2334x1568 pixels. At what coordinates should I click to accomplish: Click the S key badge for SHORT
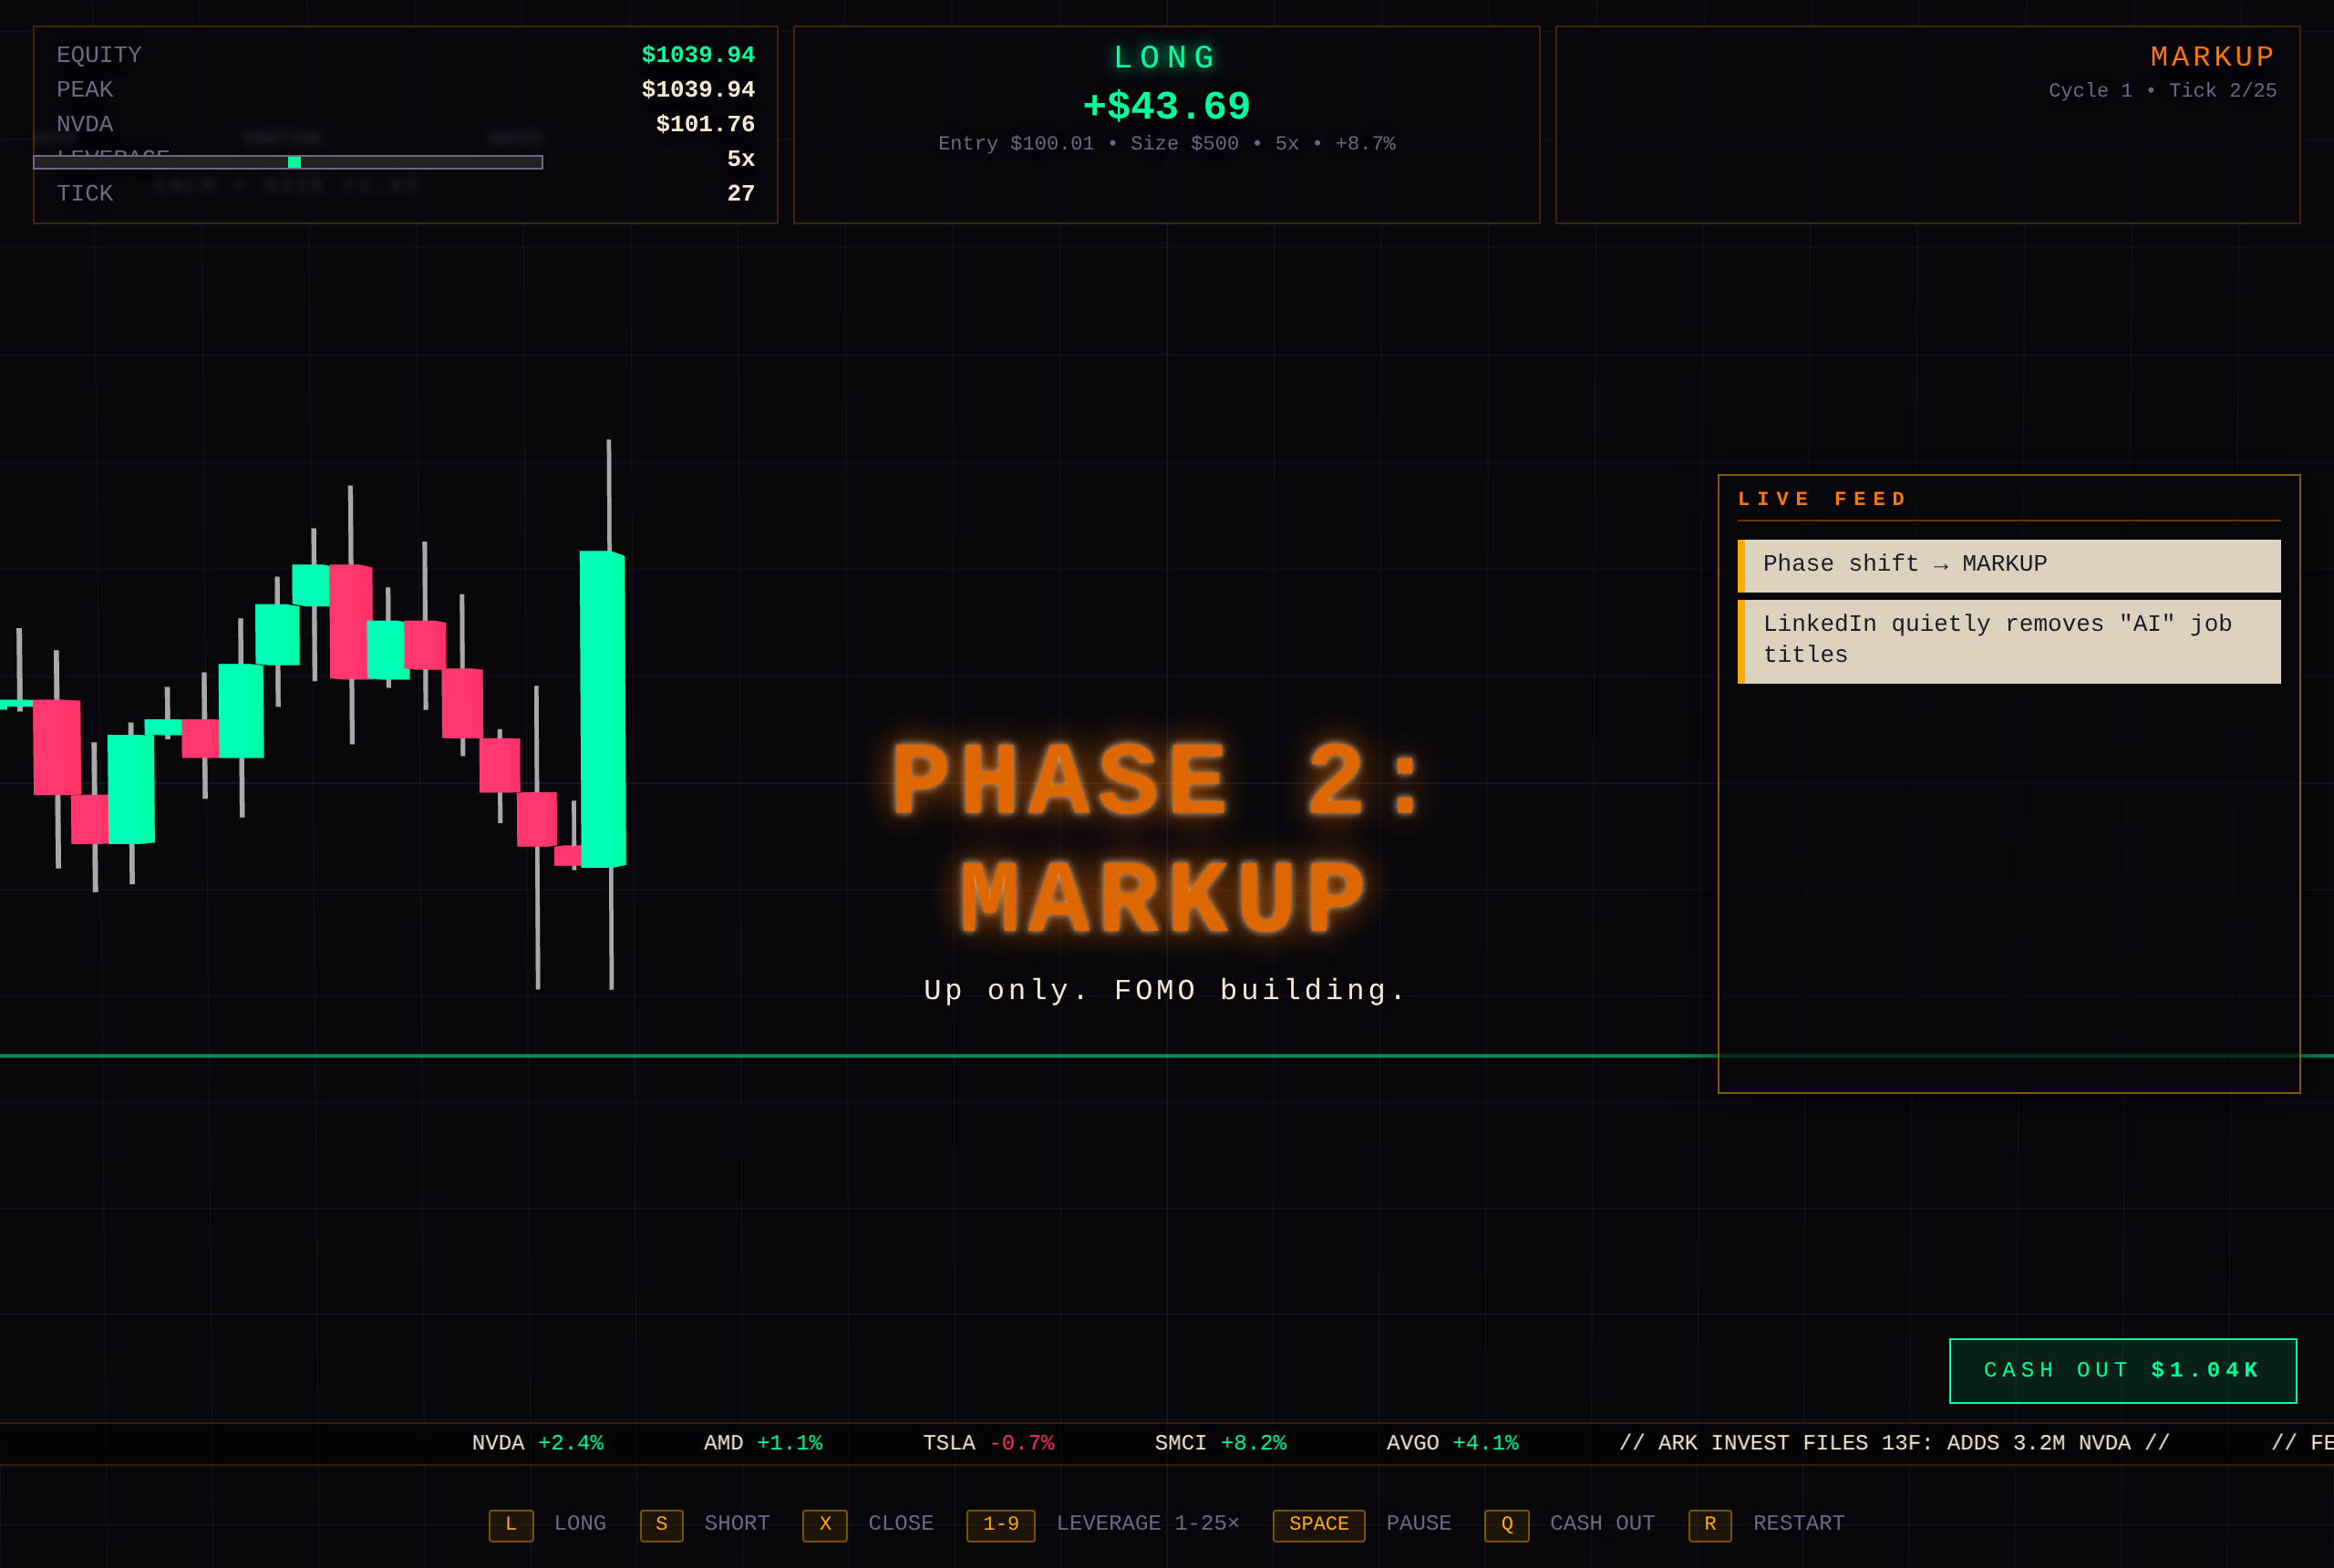tap(661, 1525)
